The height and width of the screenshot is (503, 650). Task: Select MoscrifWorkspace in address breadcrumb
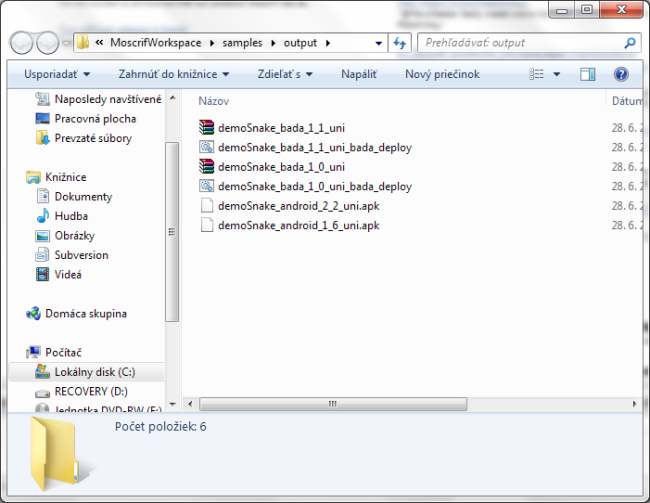point(155,43)
